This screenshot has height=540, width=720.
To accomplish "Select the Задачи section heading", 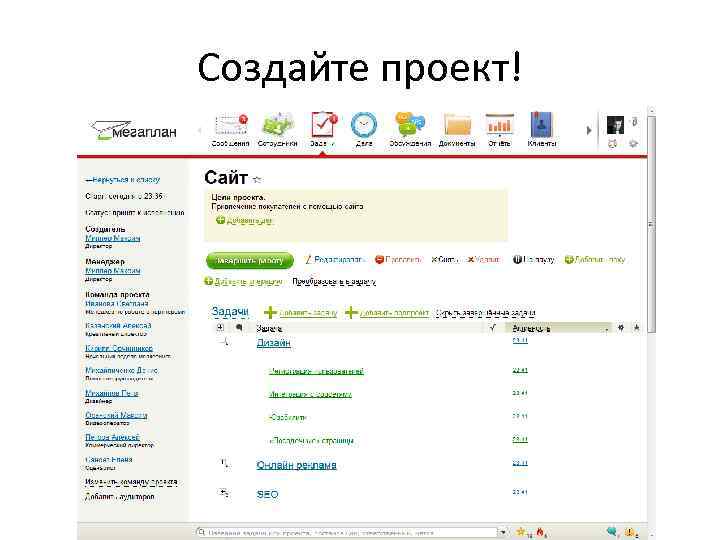I will click(230, 312).
